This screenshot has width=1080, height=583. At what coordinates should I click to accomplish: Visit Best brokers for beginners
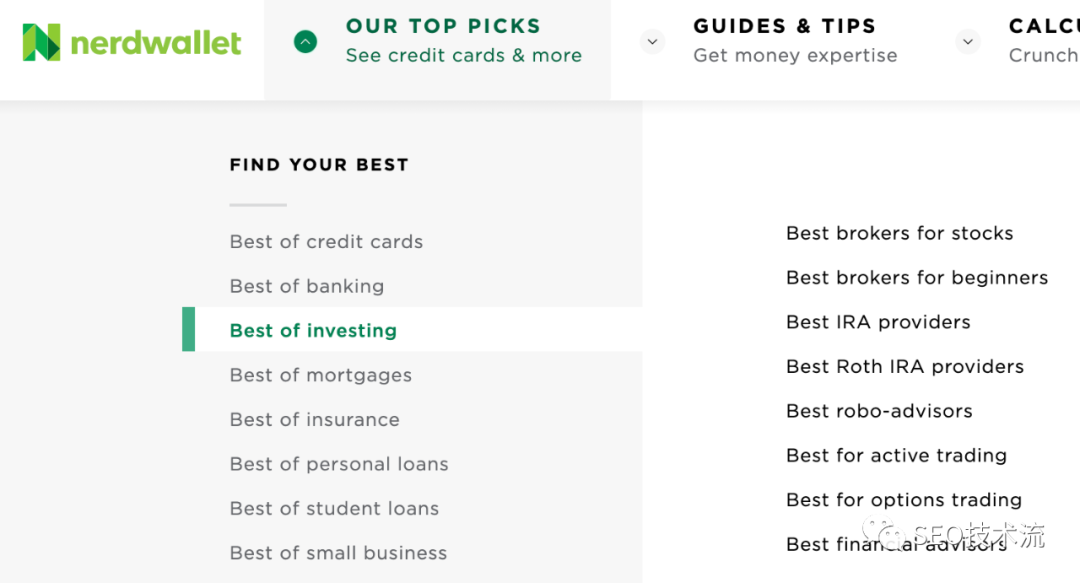[917, 278]
